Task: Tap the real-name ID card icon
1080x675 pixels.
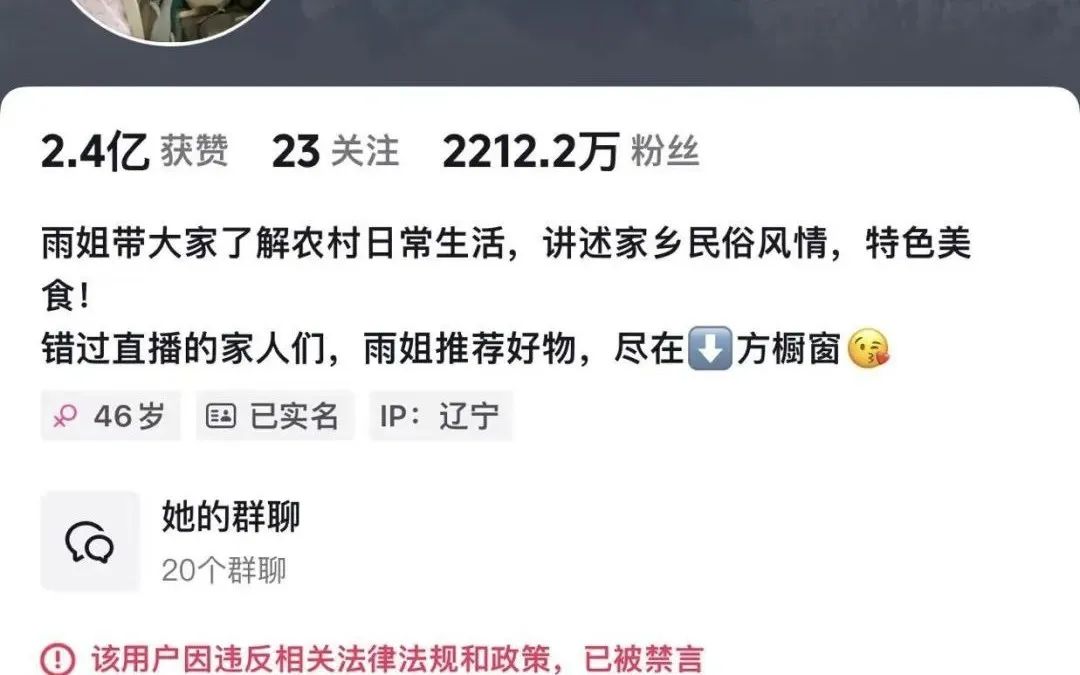Action: click(x=221, y=416)
